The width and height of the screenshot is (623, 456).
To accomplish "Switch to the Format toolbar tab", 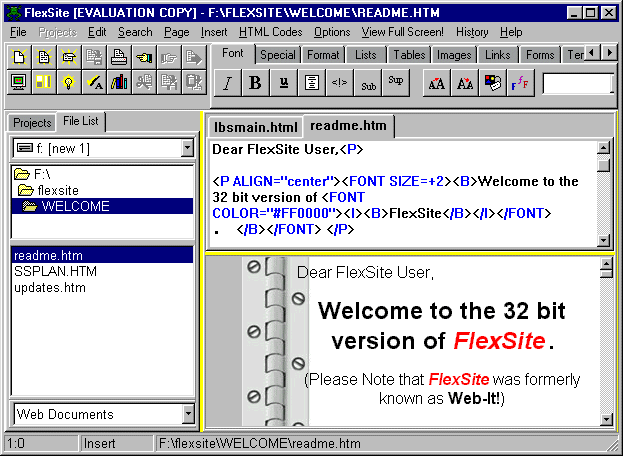I will [323, 55].
